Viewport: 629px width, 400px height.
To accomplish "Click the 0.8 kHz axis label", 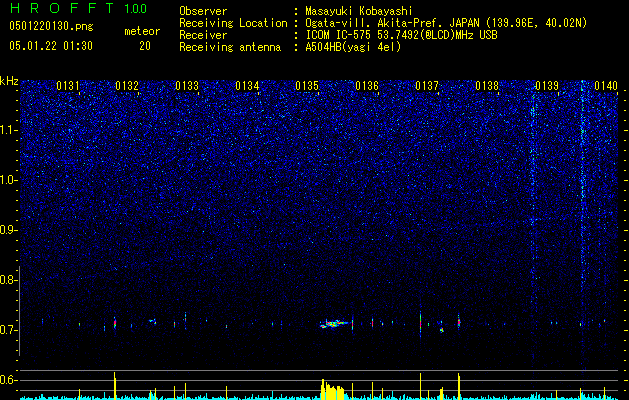I will coord(9,280).
